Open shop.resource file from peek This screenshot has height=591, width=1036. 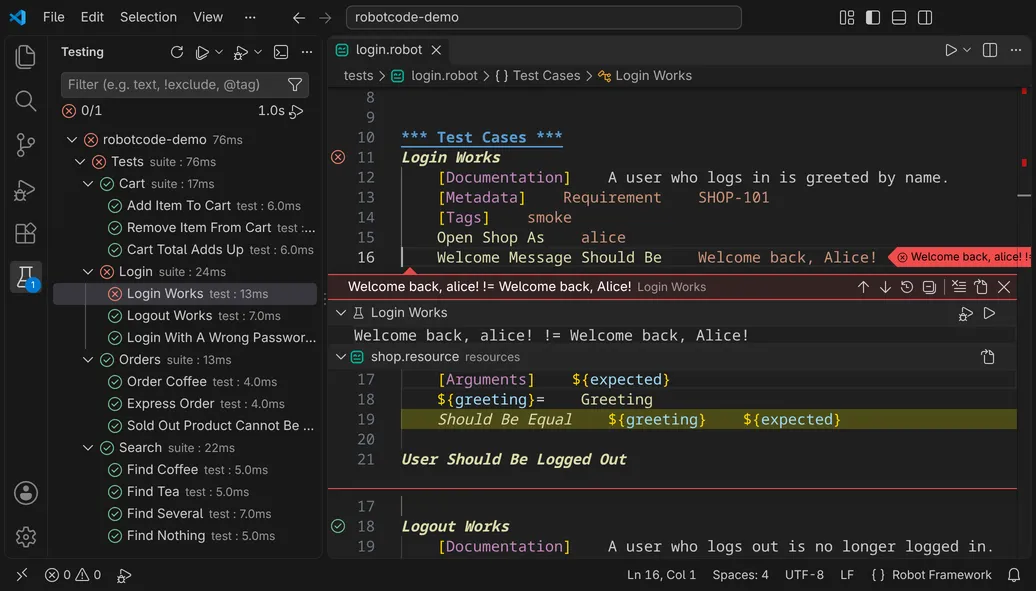pos(988,357)
